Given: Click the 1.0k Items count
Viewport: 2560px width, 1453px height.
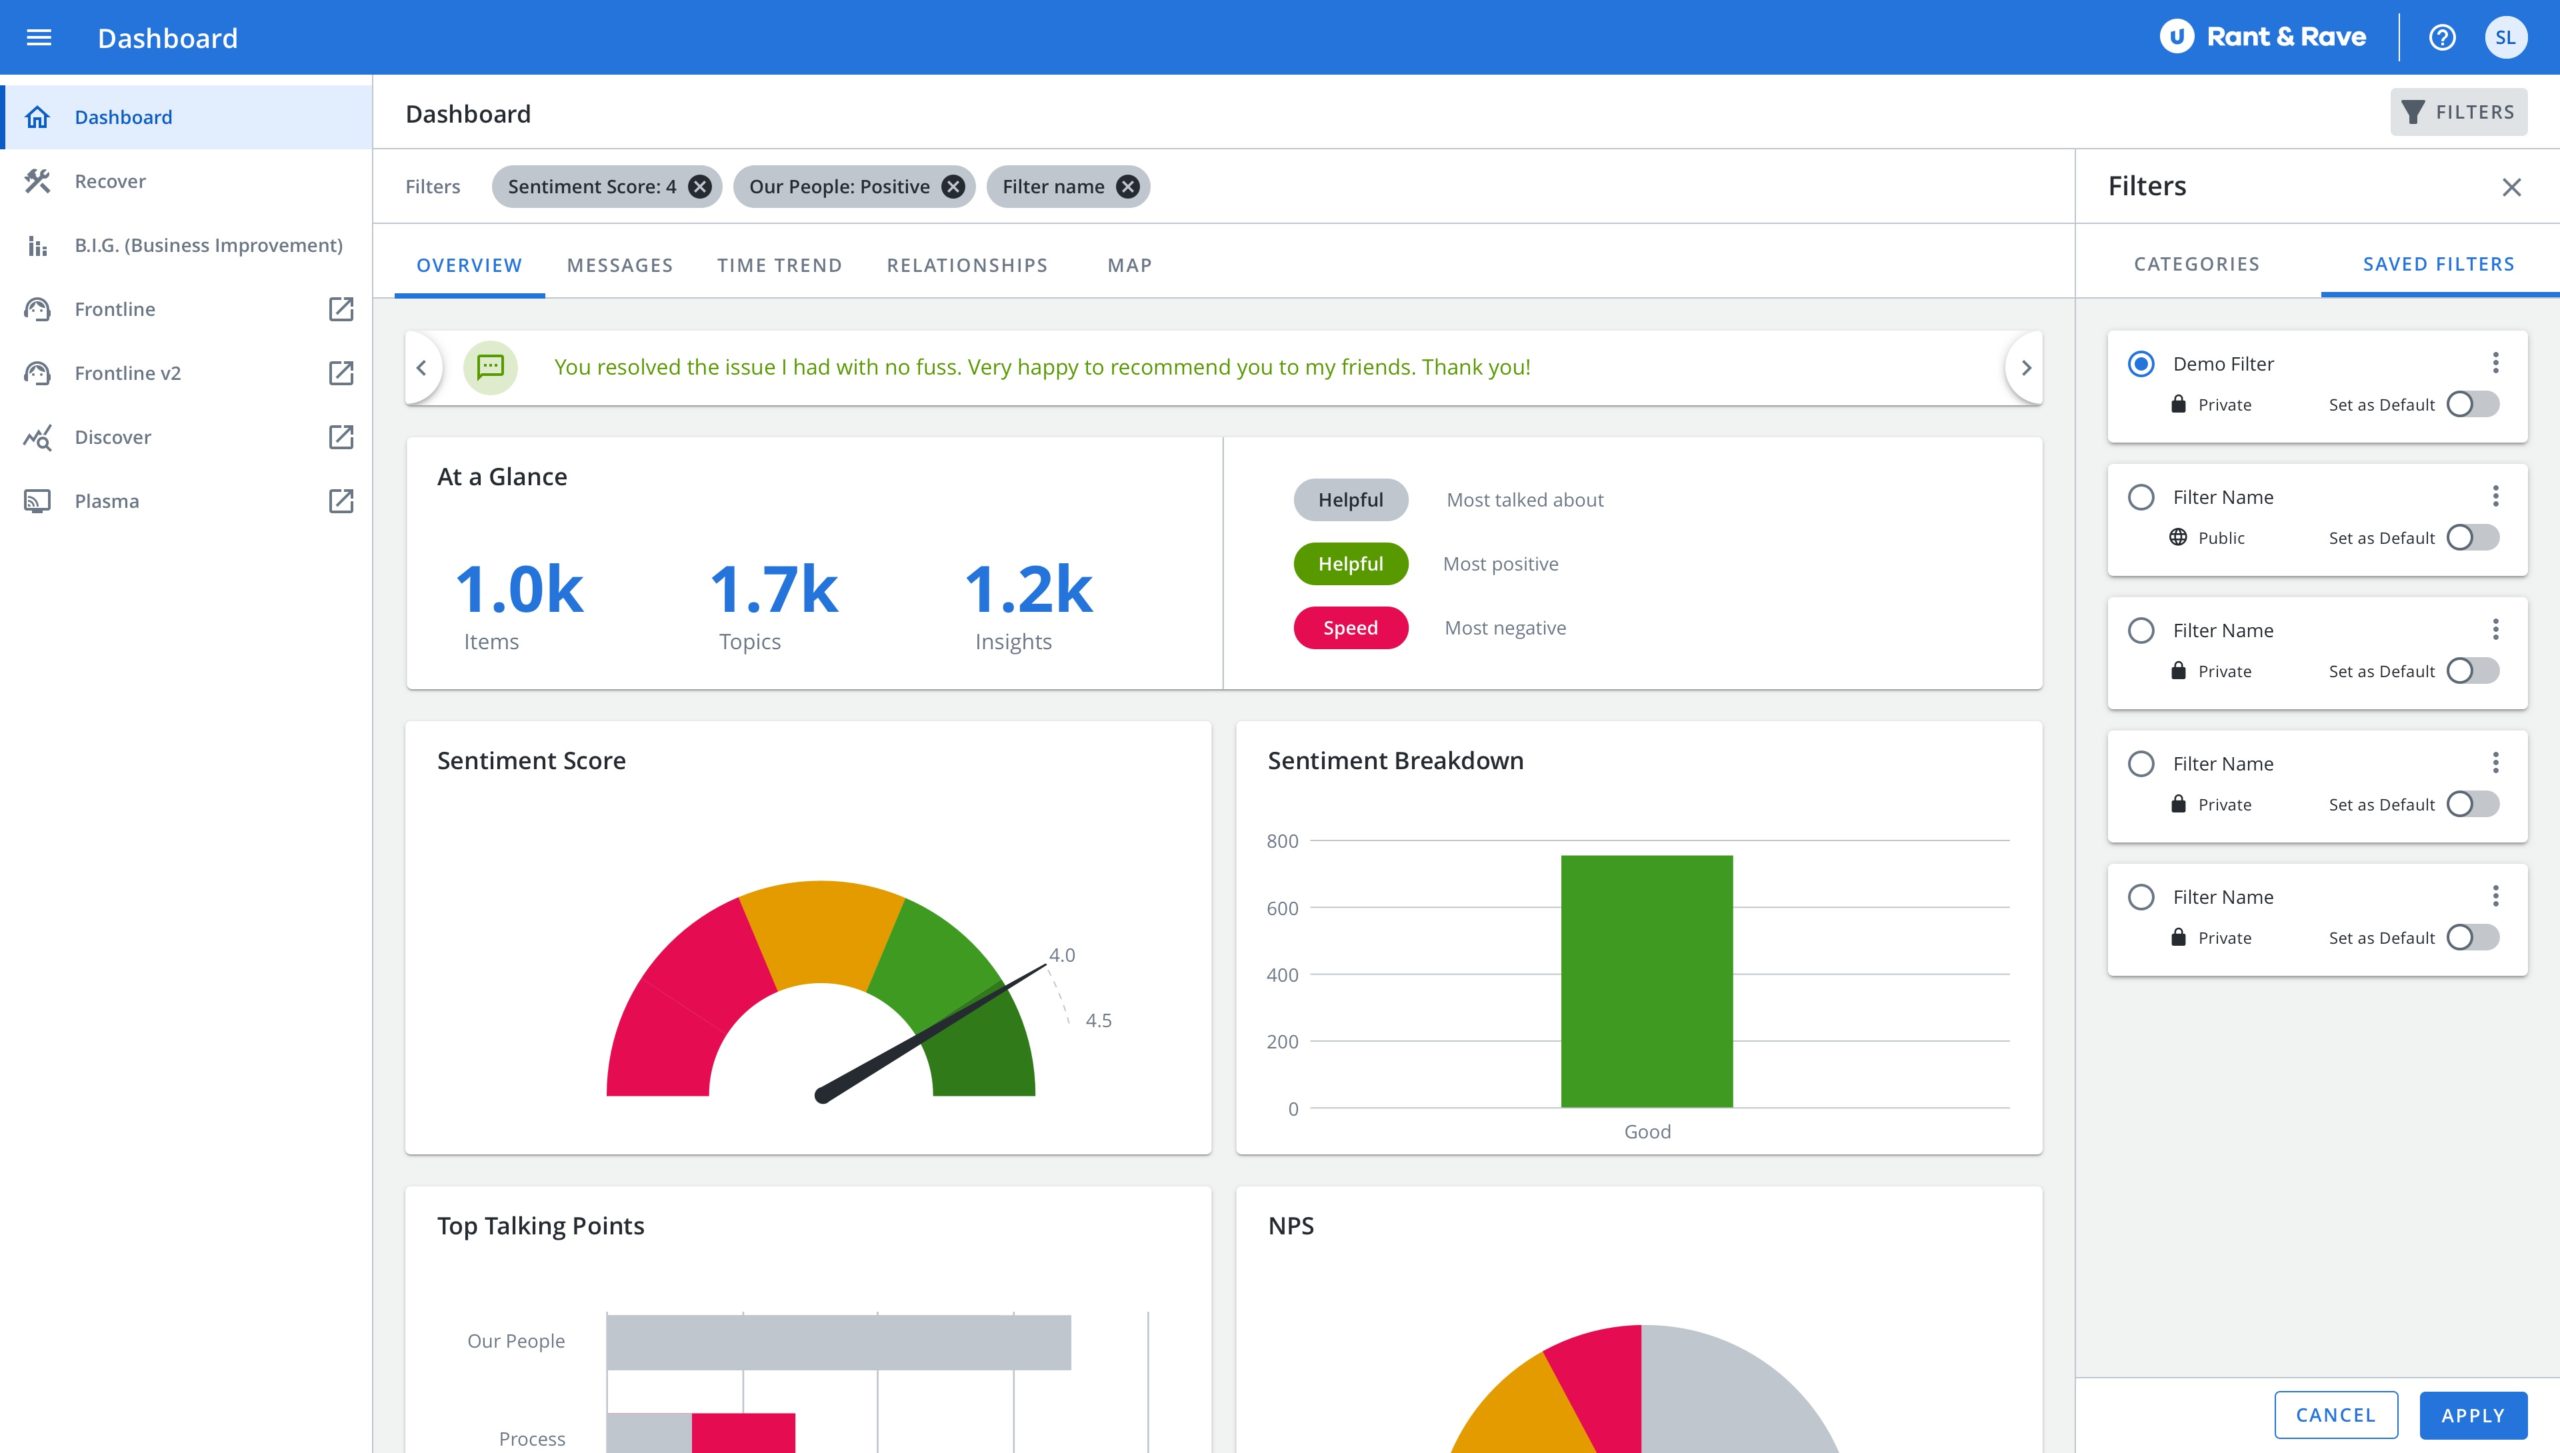Looking at the screenshot, I should click(519, 589).
